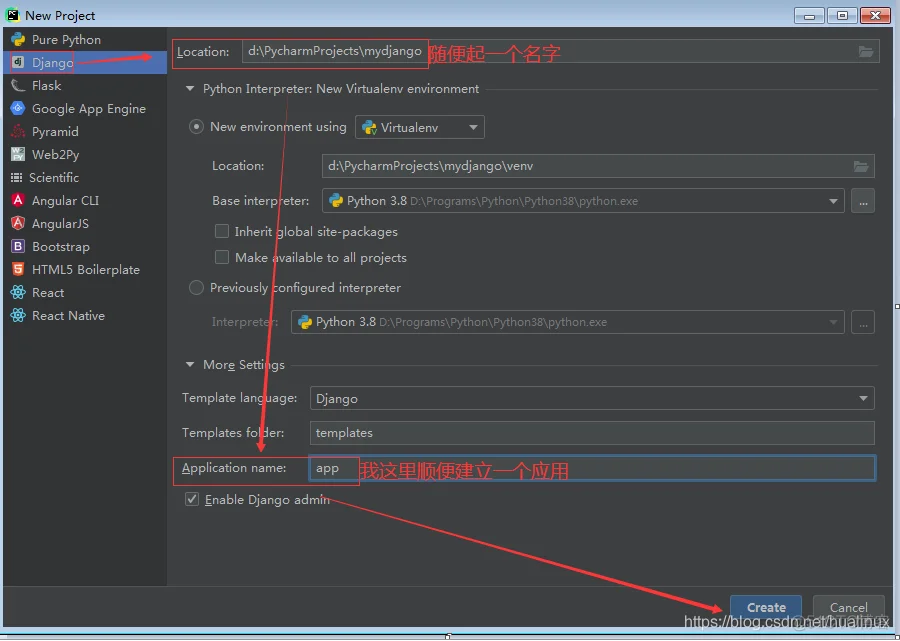Click the Angular CLI icon
This screenshot has height=641, width=900.
pos(18,200)
